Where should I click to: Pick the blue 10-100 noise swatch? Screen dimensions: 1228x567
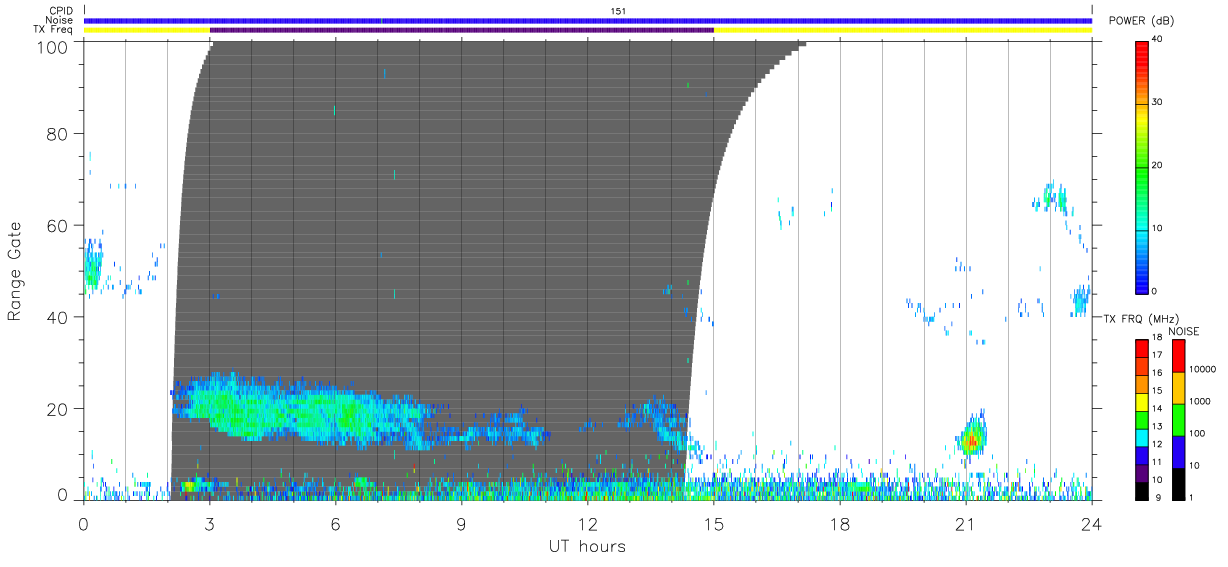tap(1178, 451)
